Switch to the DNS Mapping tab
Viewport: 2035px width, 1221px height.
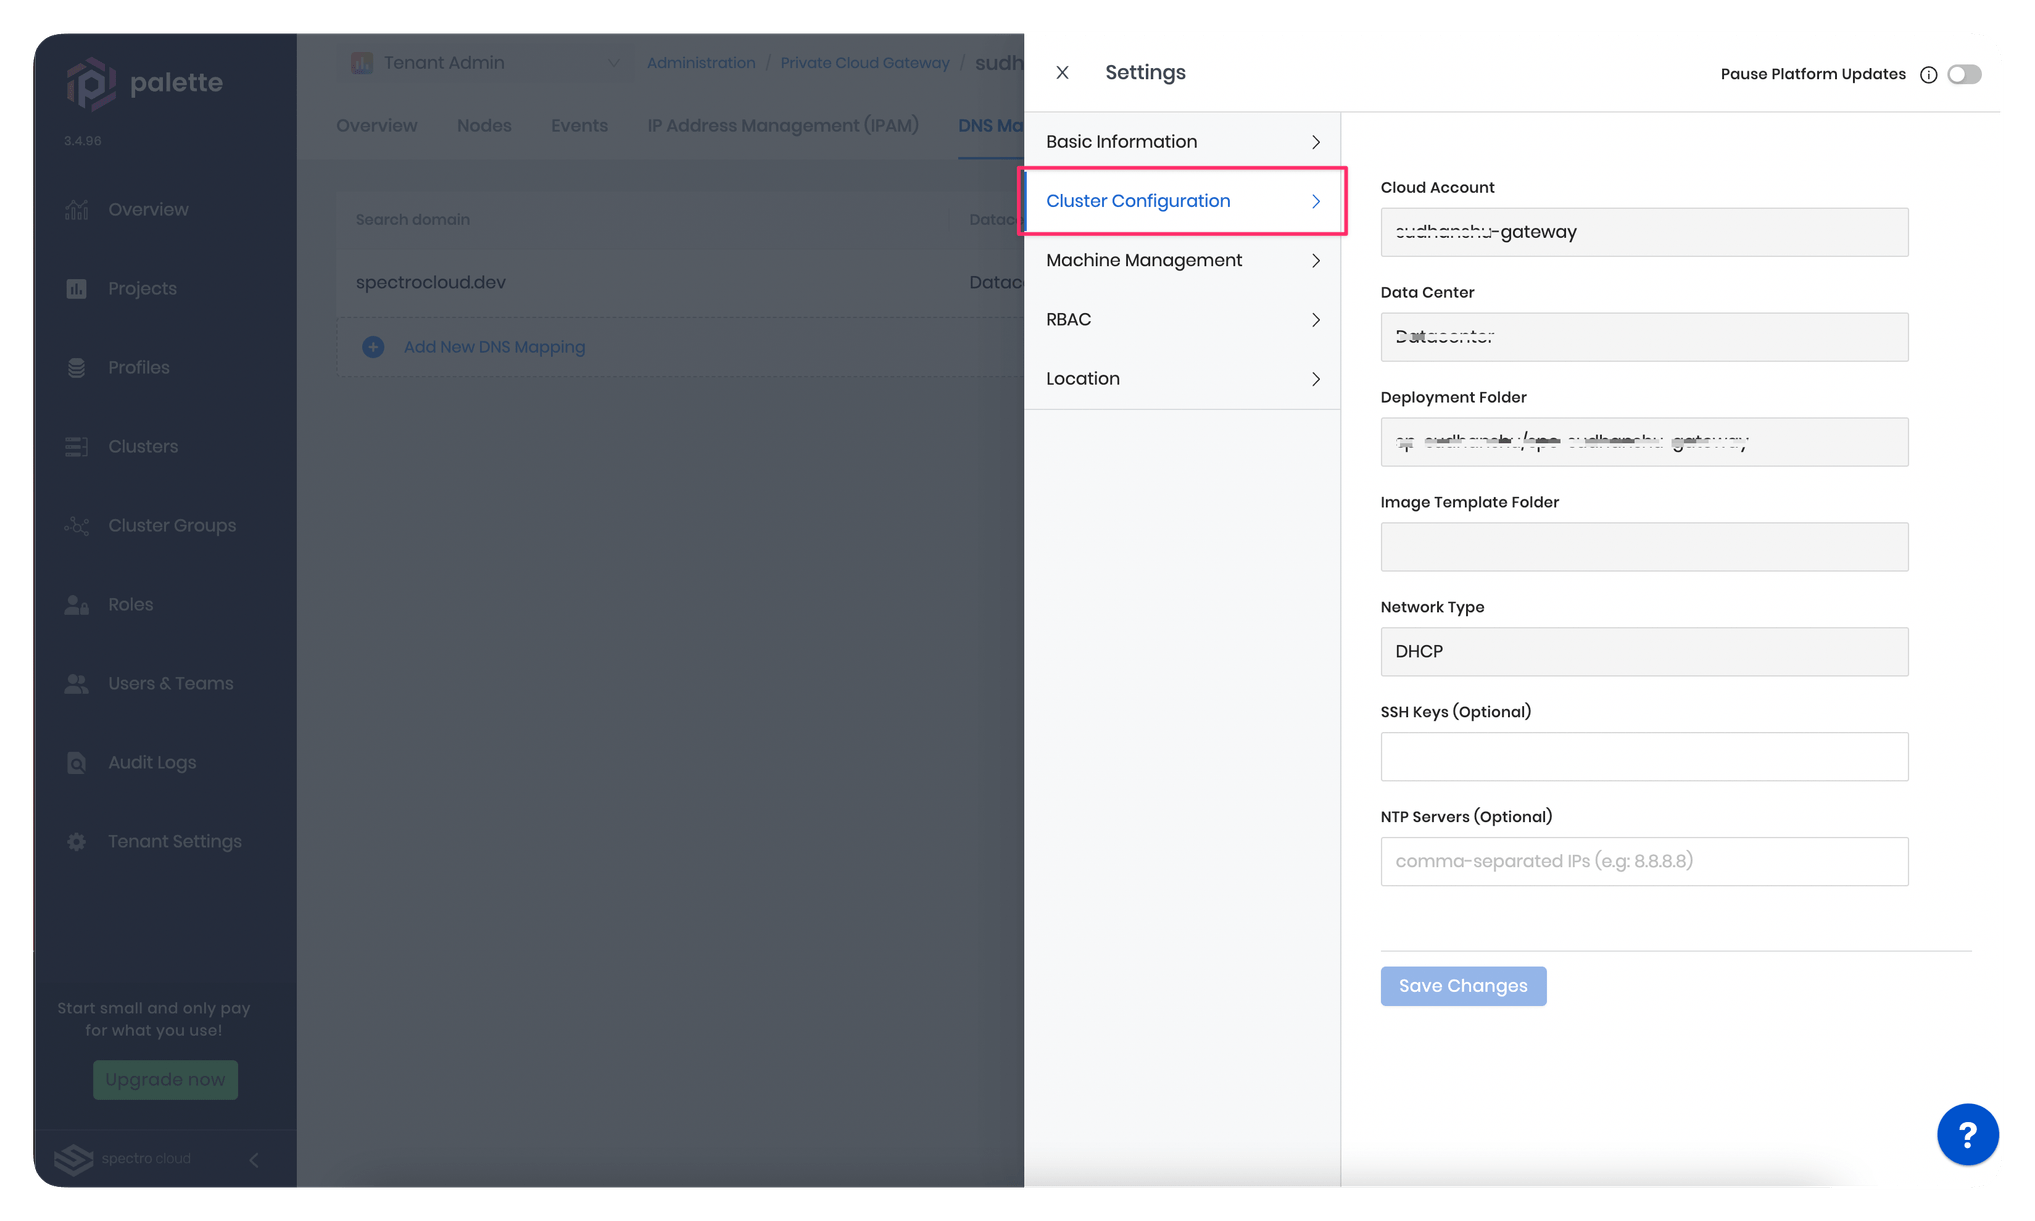[x=991, y=126]
